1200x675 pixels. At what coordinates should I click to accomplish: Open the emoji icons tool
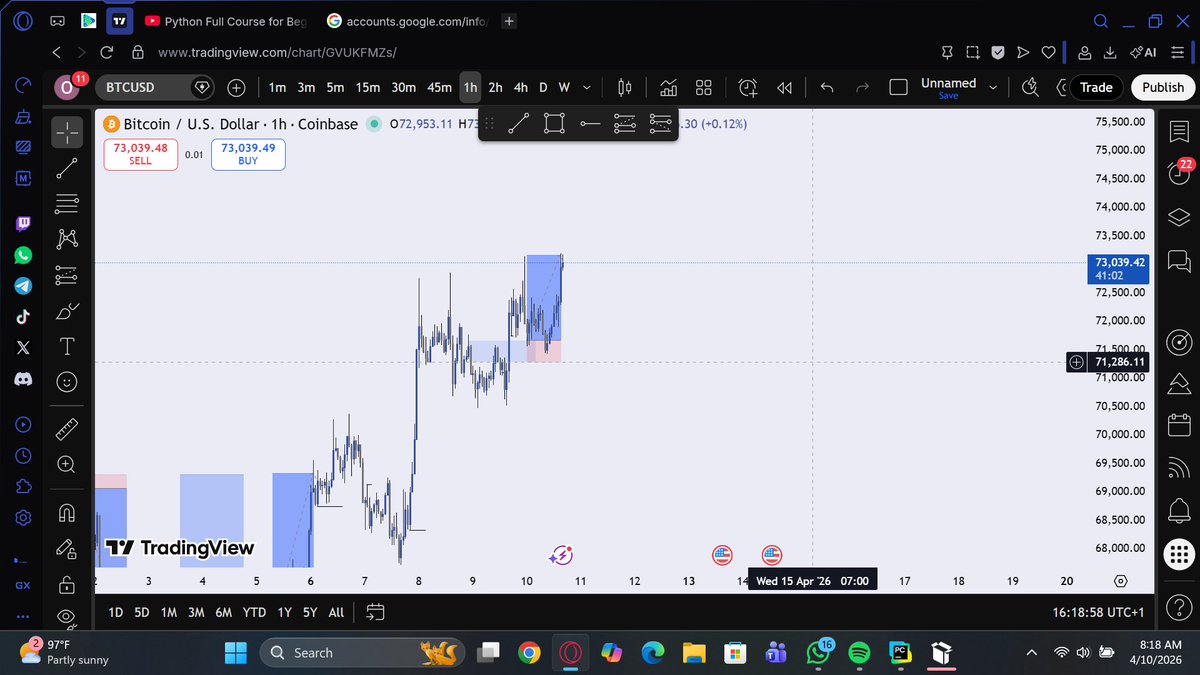(67, 382)
